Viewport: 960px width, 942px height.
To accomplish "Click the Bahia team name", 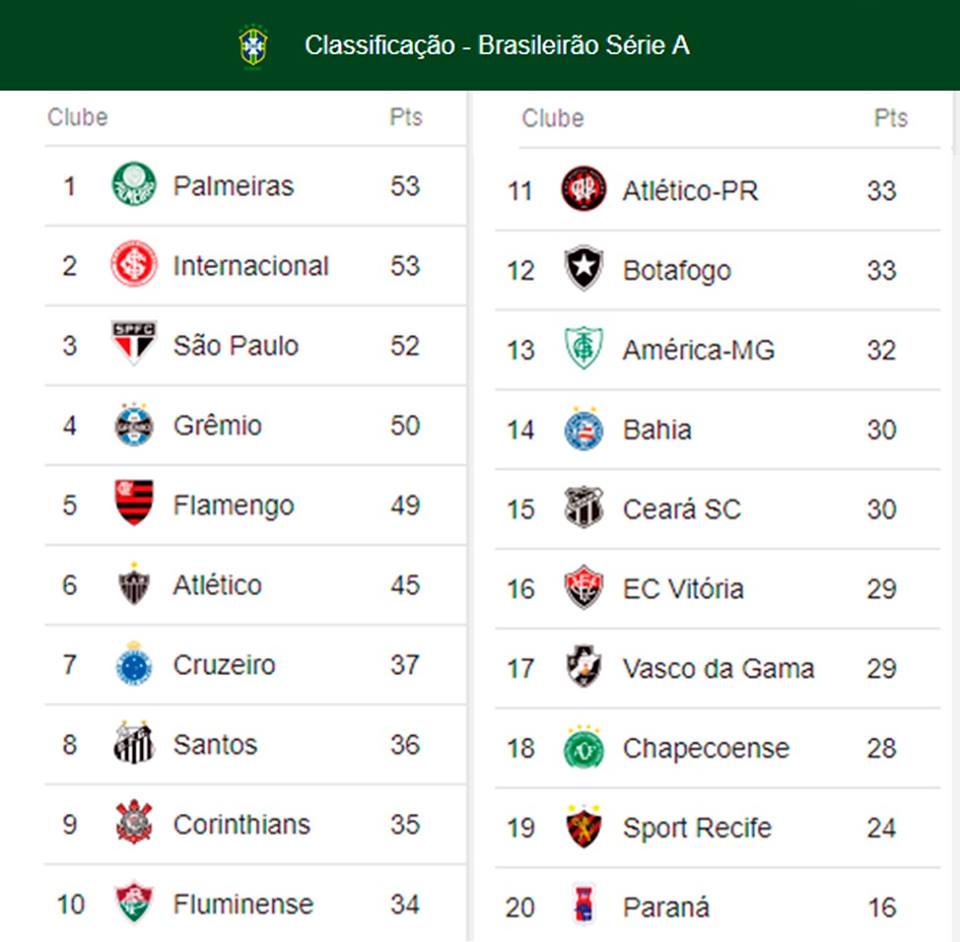I will 657,429.
